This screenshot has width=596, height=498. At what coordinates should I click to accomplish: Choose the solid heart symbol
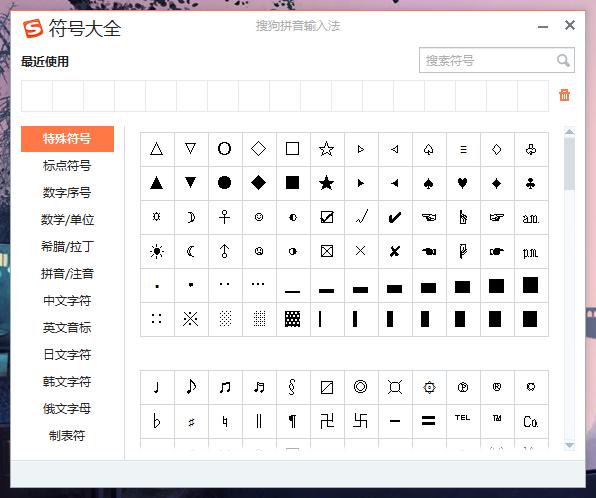(x=463, y=183)
